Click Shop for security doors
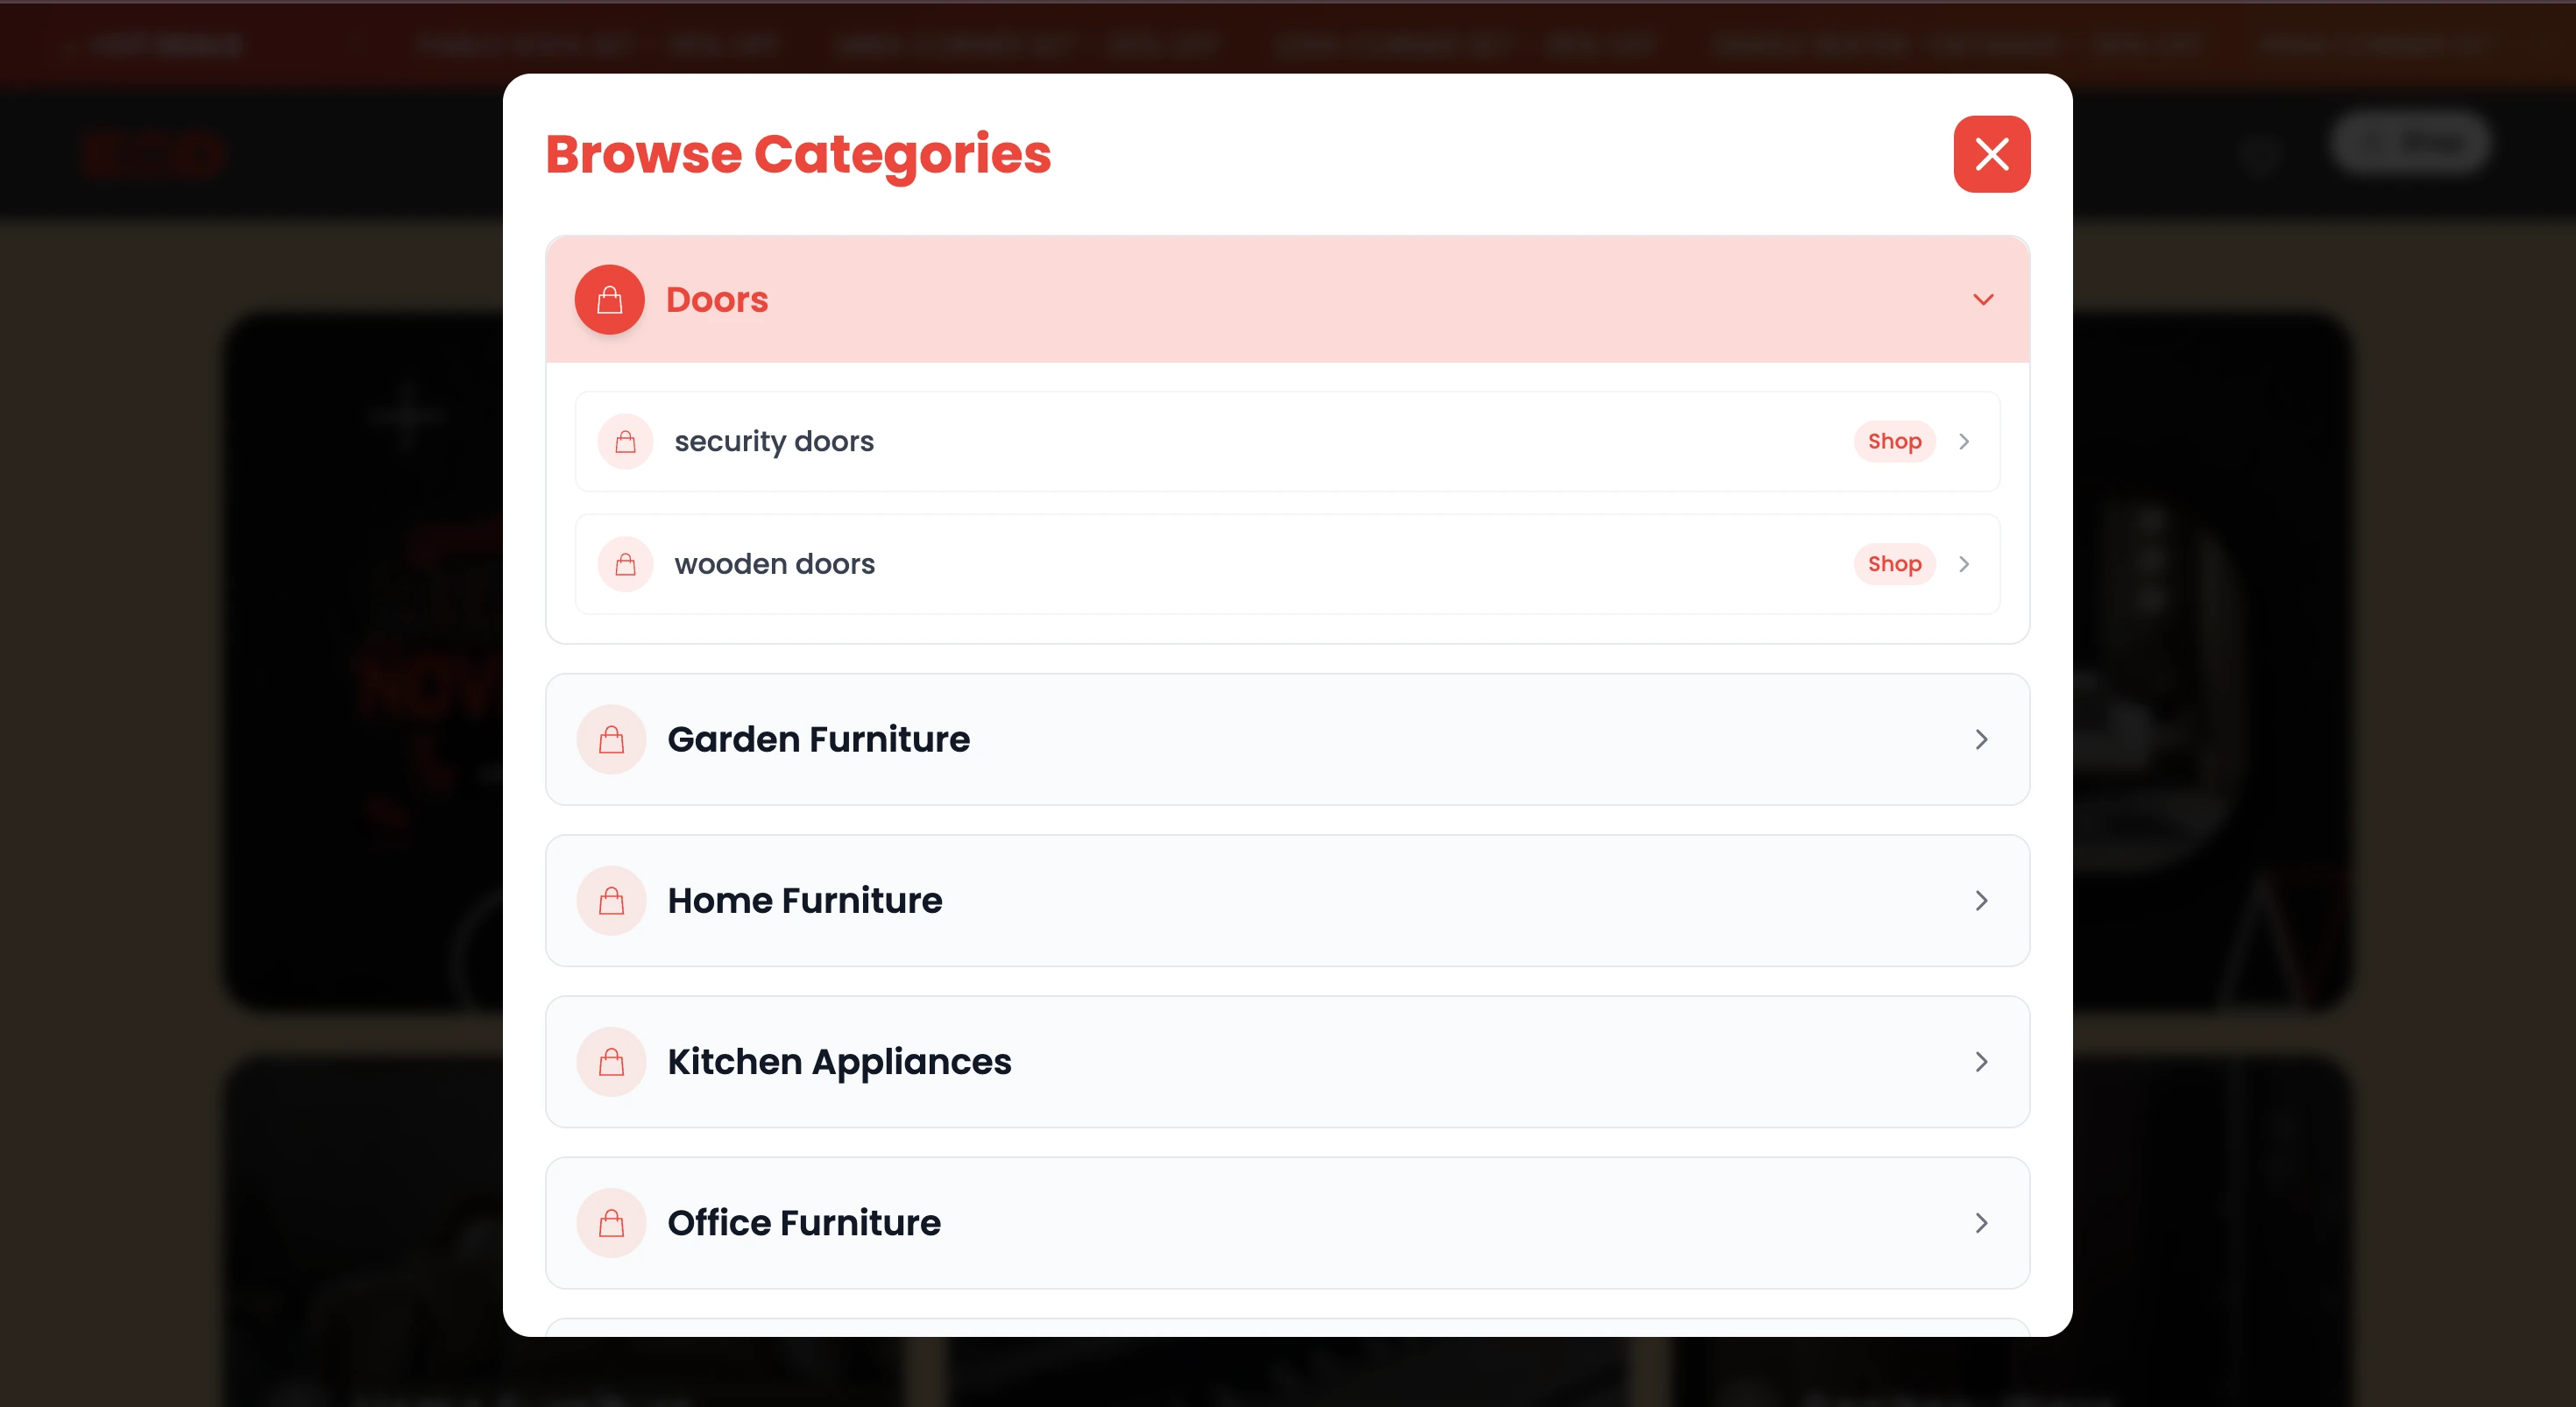Image resolution: width=2576 pixels, height=1407 pixels. pyautogui.click(x=1894, y=441)
